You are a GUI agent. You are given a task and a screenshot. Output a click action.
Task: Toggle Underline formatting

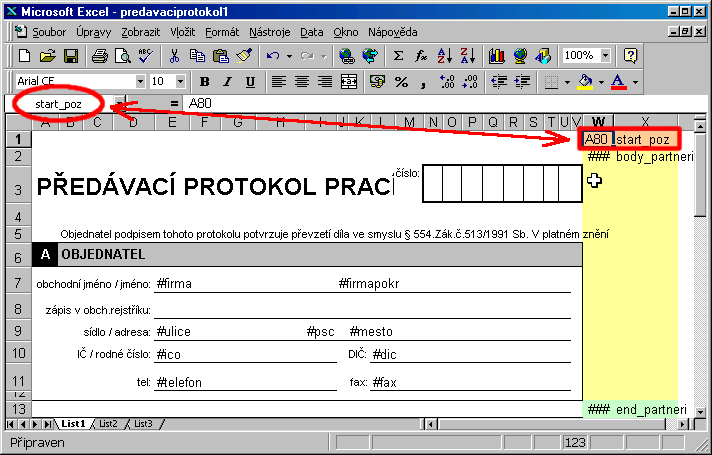[x=249, y=81]
